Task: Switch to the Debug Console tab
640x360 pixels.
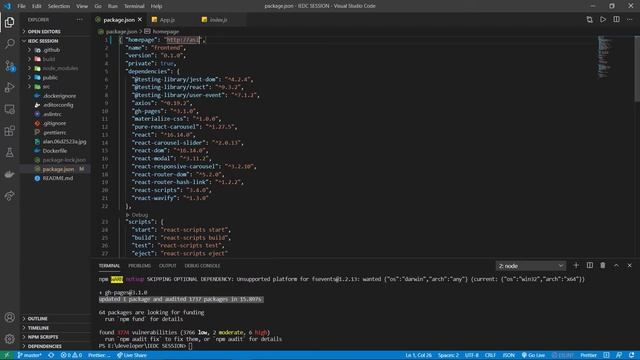Action: click(202, 266)
